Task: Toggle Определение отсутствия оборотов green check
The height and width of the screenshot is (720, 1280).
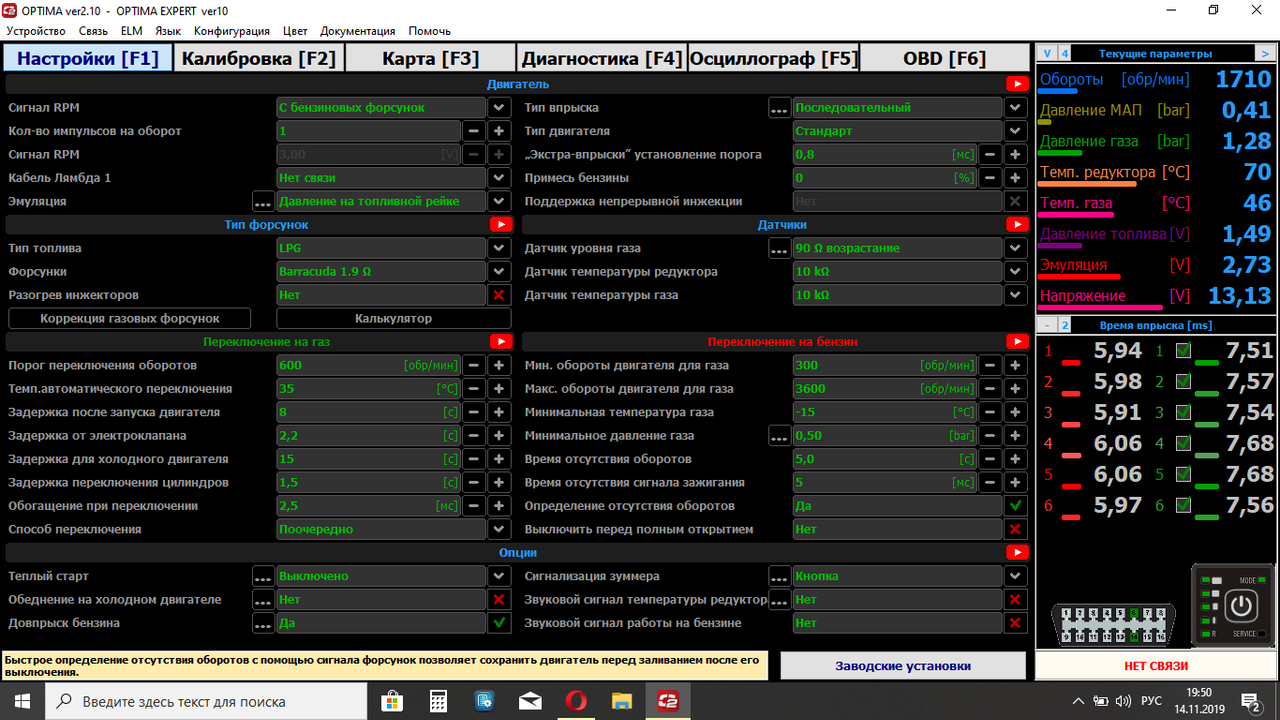Action: coord(1015,506)
